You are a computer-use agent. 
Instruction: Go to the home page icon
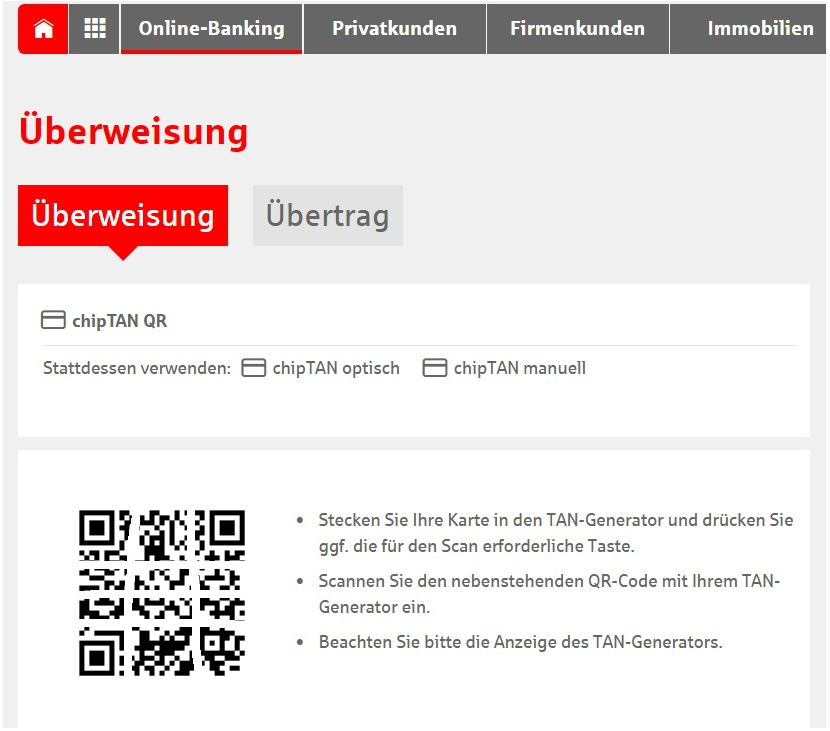coord(43,29)
